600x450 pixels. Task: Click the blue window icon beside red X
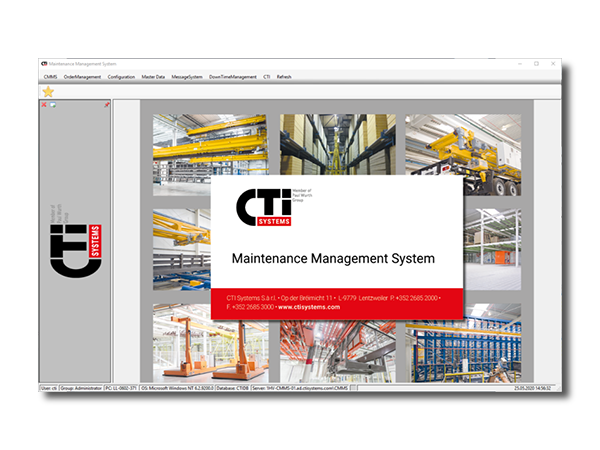coord(53,104)
